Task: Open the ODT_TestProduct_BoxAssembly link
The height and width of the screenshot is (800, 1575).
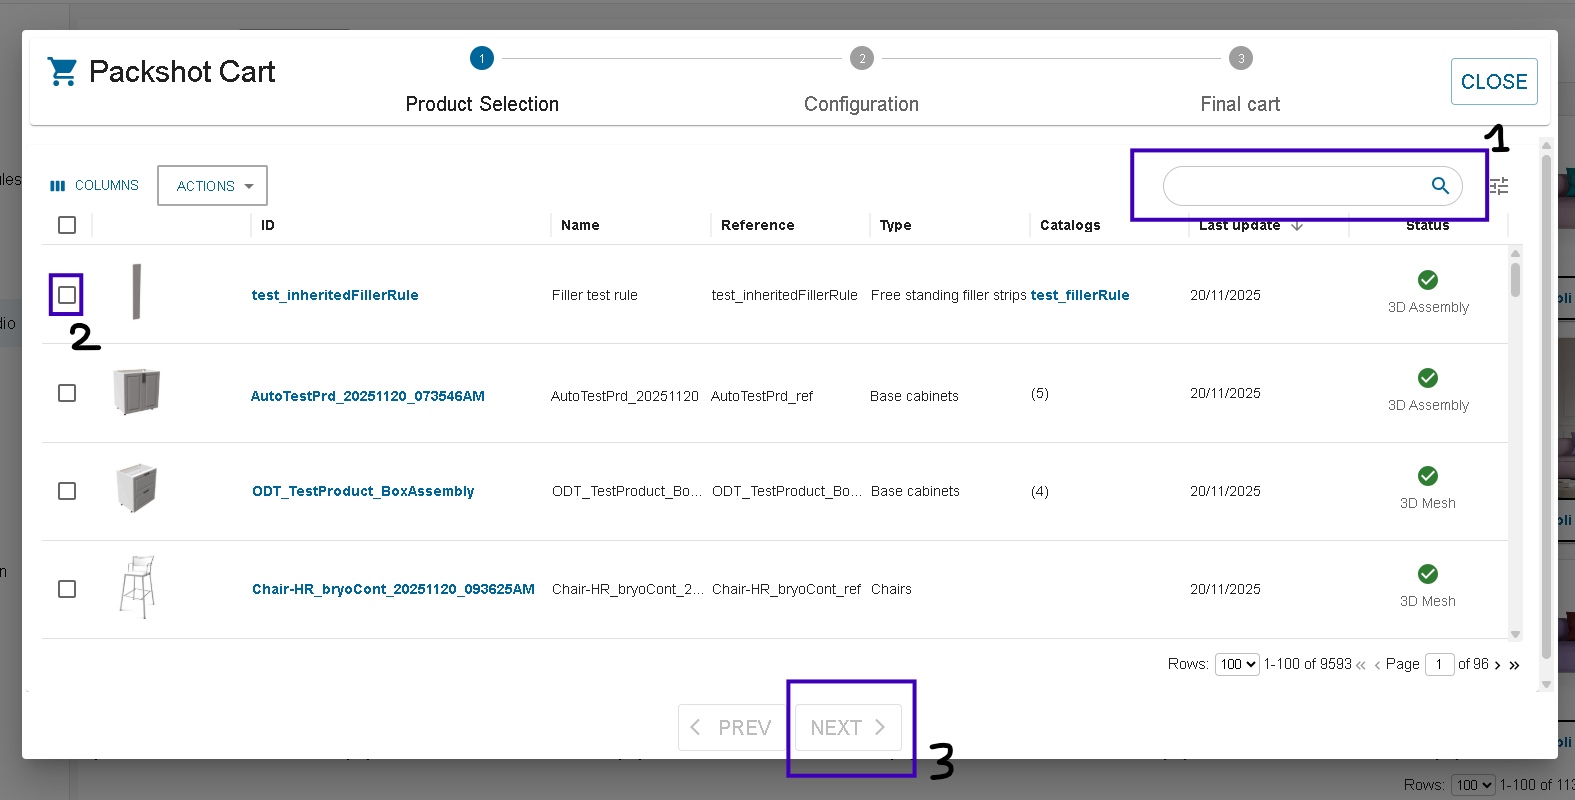Action: click(x=363, y=491)
